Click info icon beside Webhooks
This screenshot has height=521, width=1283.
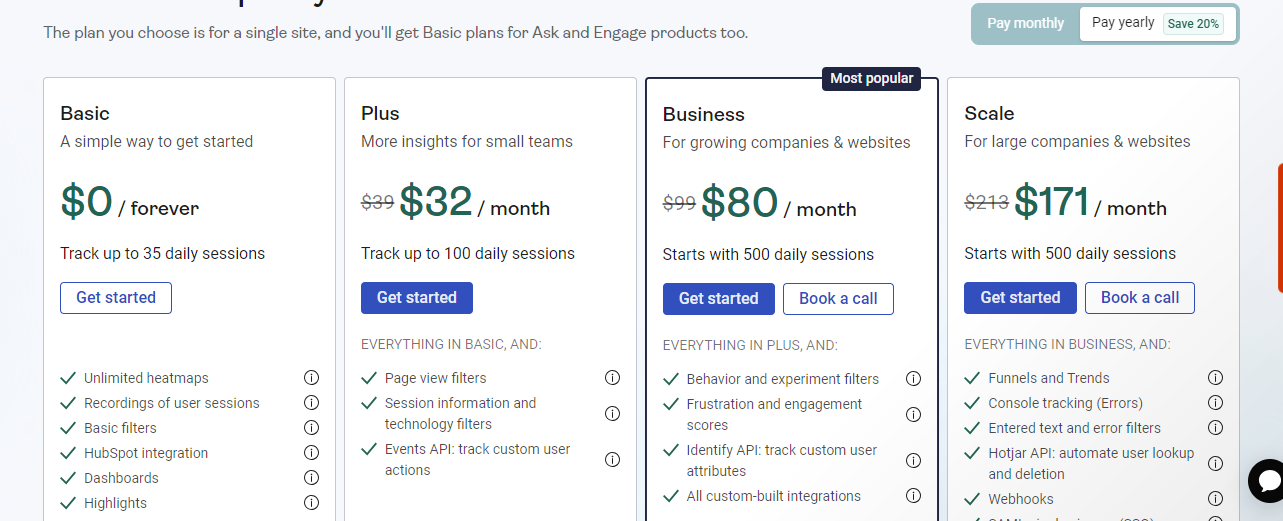coord(1215,499)
